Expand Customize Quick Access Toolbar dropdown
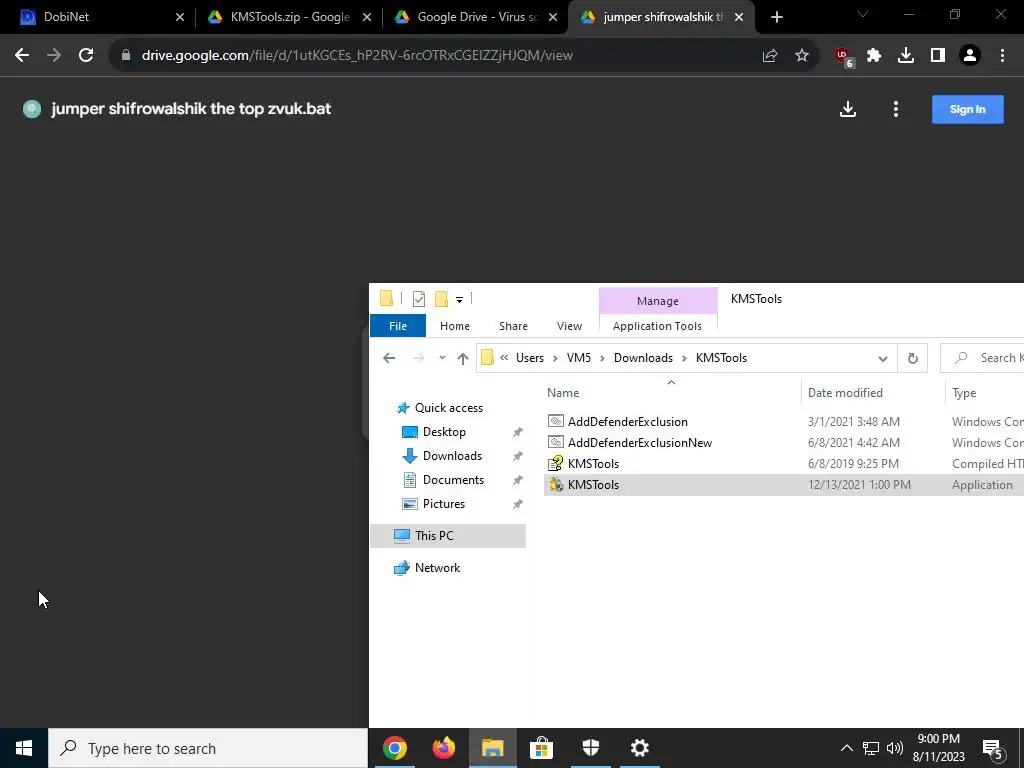The height and width of the screenshot is (768, 1024). [x=459, y=300]
